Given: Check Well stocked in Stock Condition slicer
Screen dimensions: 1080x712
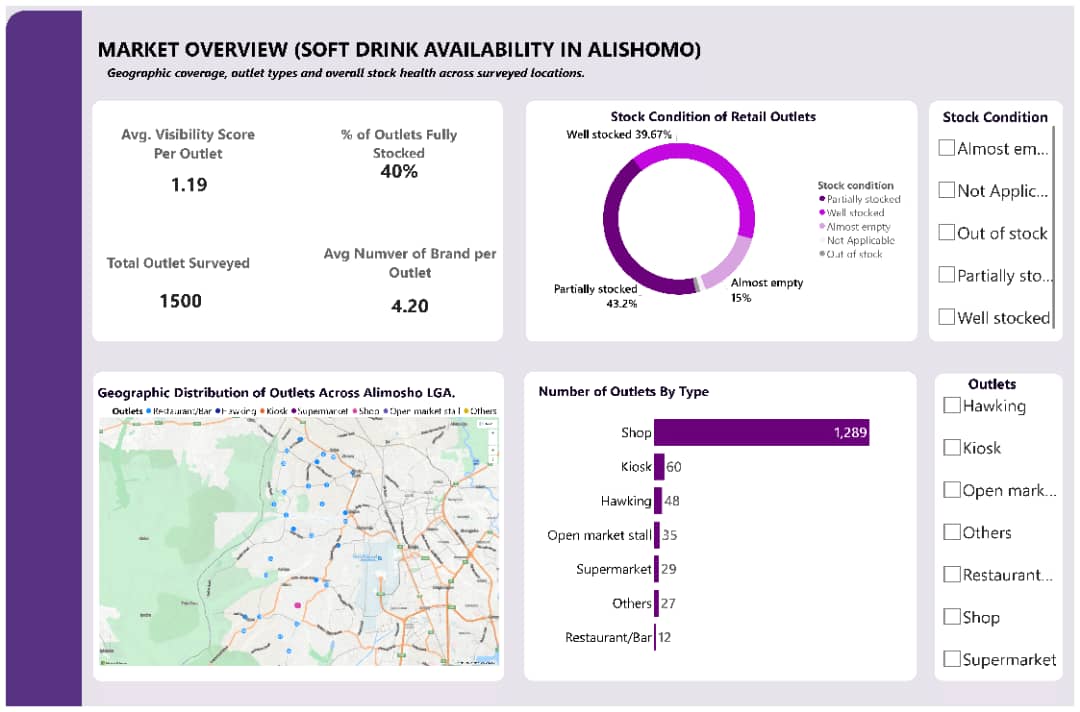Looking at the screenshot, I should pos(946,316).
